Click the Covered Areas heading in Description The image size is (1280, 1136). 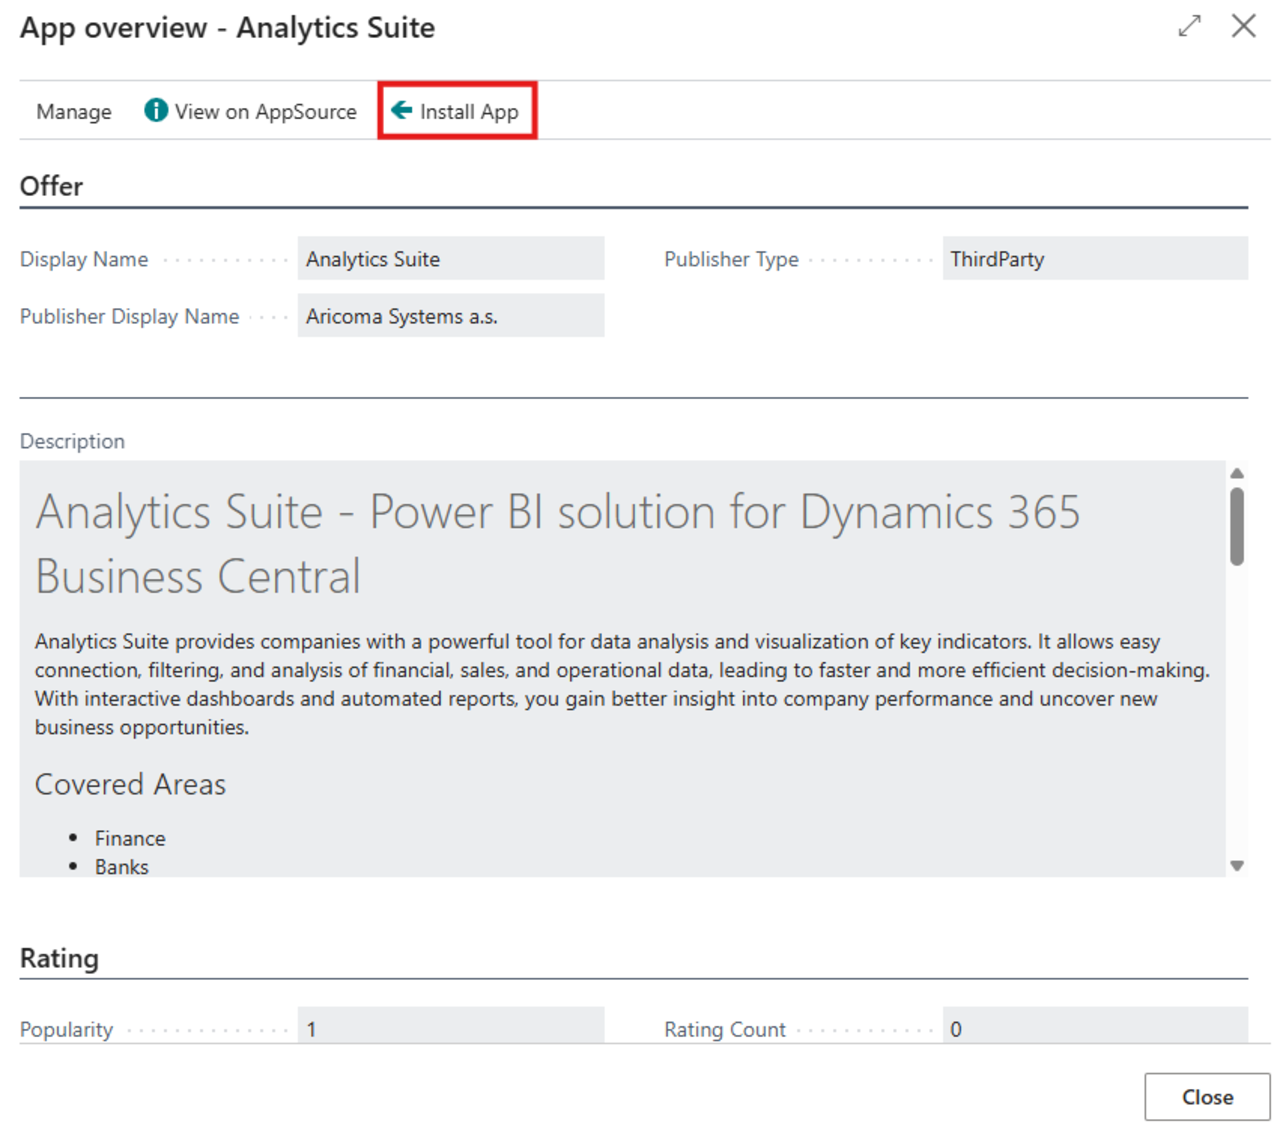130,784
